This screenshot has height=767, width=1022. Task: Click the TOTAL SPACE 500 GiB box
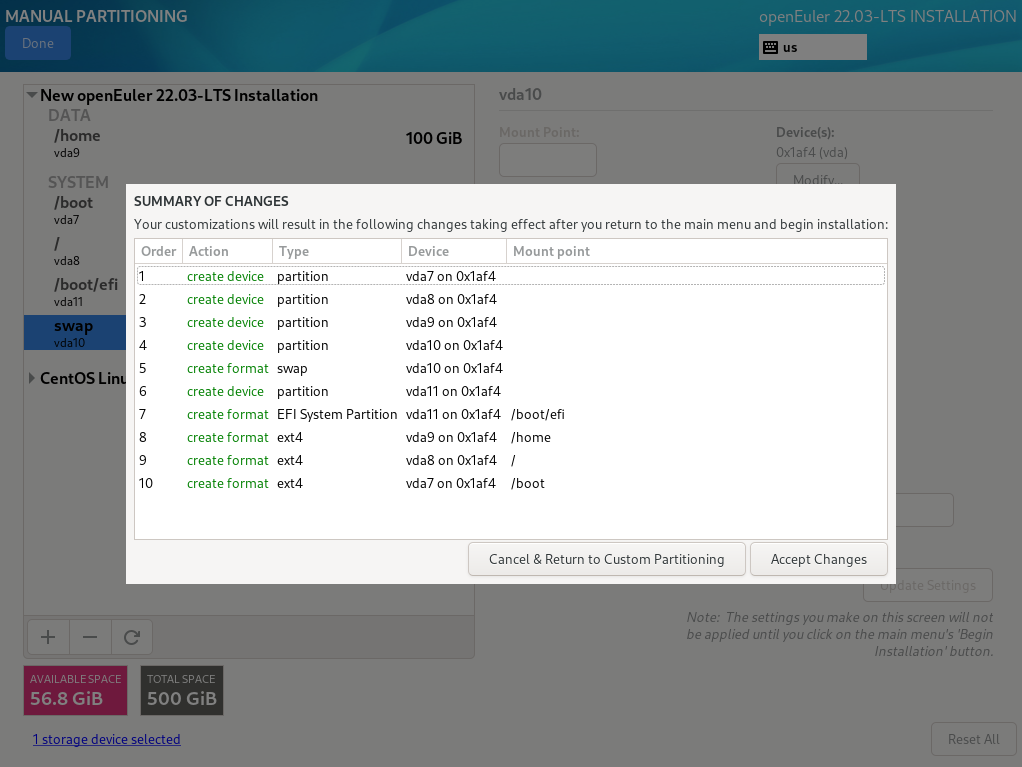click(x=182, y=690)
